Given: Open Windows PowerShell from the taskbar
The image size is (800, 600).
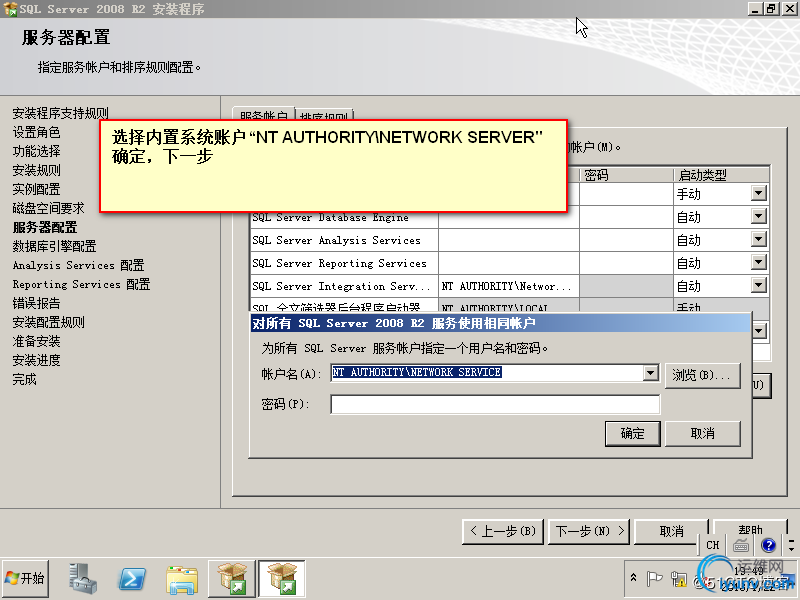Looking at the screenshot, I should (132, 579).
